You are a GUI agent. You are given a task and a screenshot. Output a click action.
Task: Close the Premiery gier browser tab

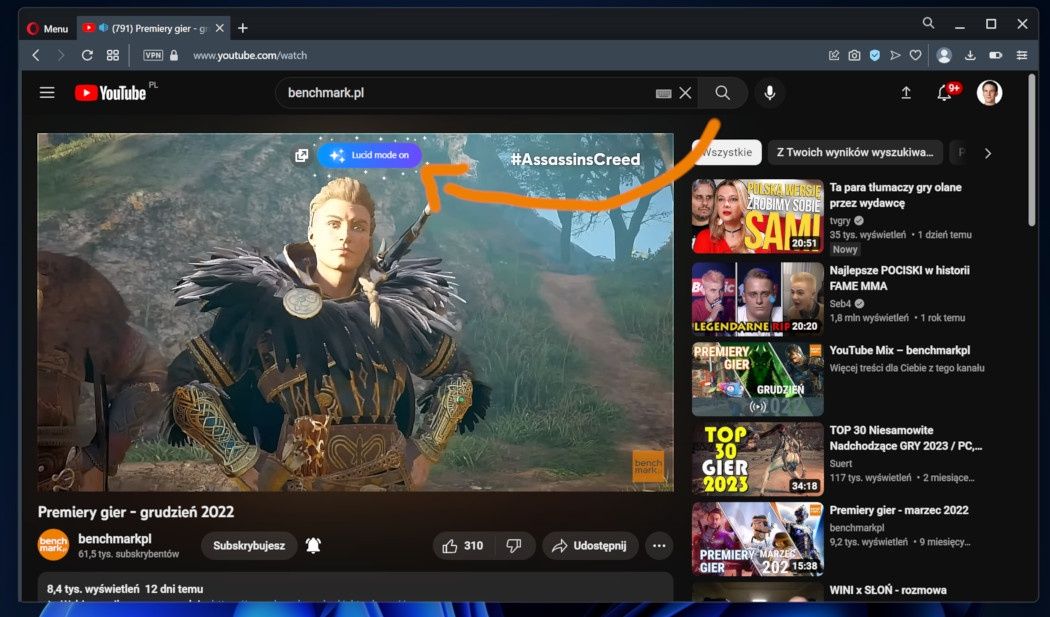point(220,28)
